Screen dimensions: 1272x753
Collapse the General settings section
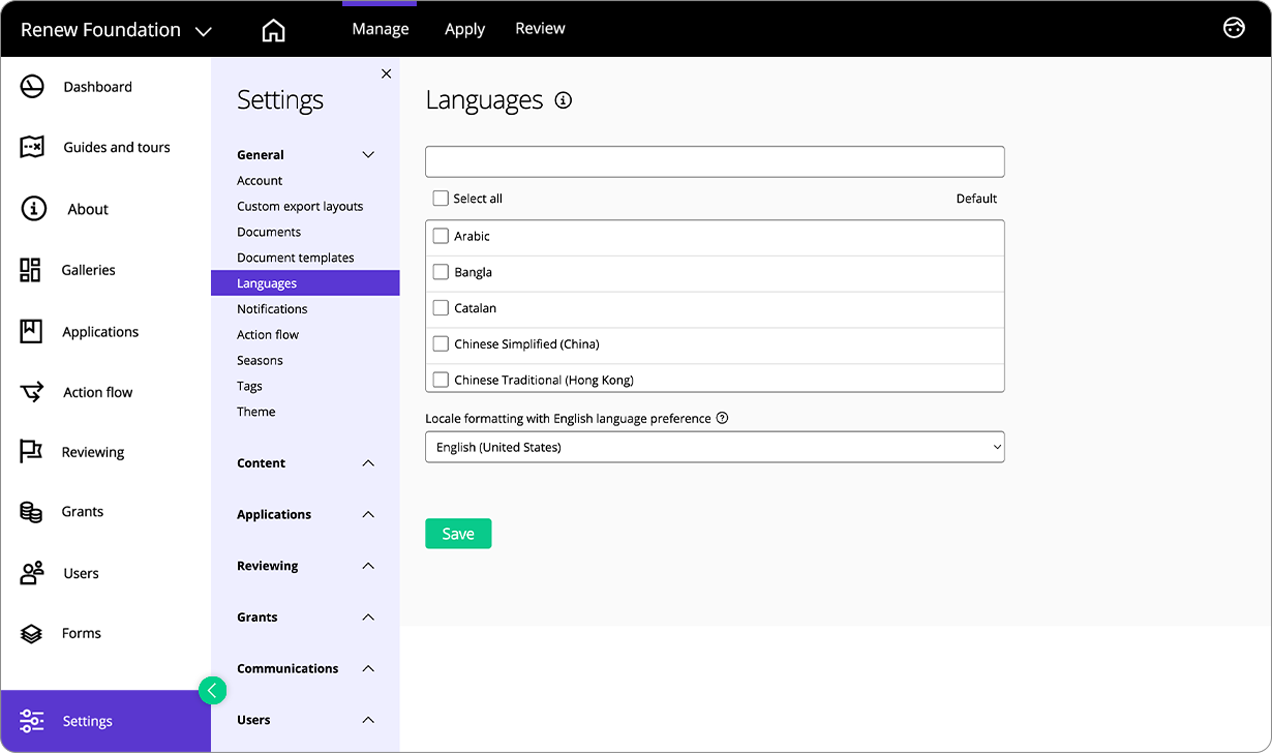(x=368, y=155)
